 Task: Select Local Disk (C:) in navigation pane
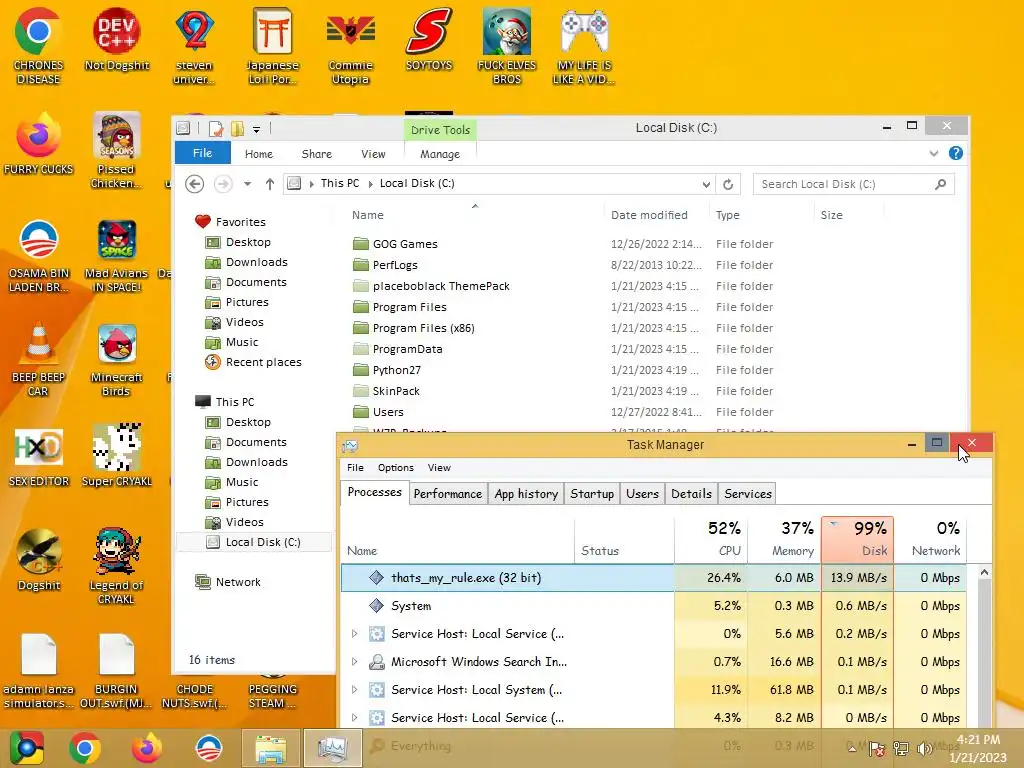[x=254, y=542]
